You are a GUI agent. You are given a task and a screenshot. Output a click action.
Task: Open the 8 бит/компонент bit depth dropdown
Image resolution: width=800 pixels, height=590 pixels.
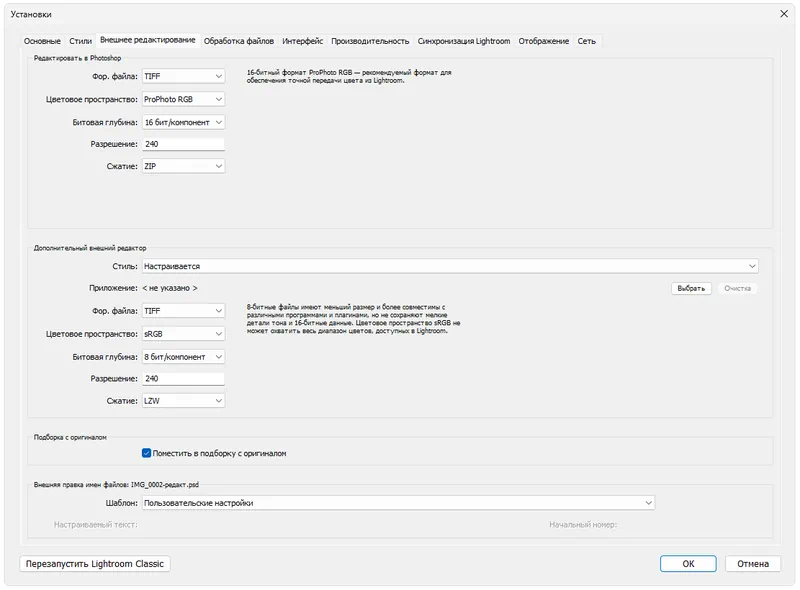point(183,357)
